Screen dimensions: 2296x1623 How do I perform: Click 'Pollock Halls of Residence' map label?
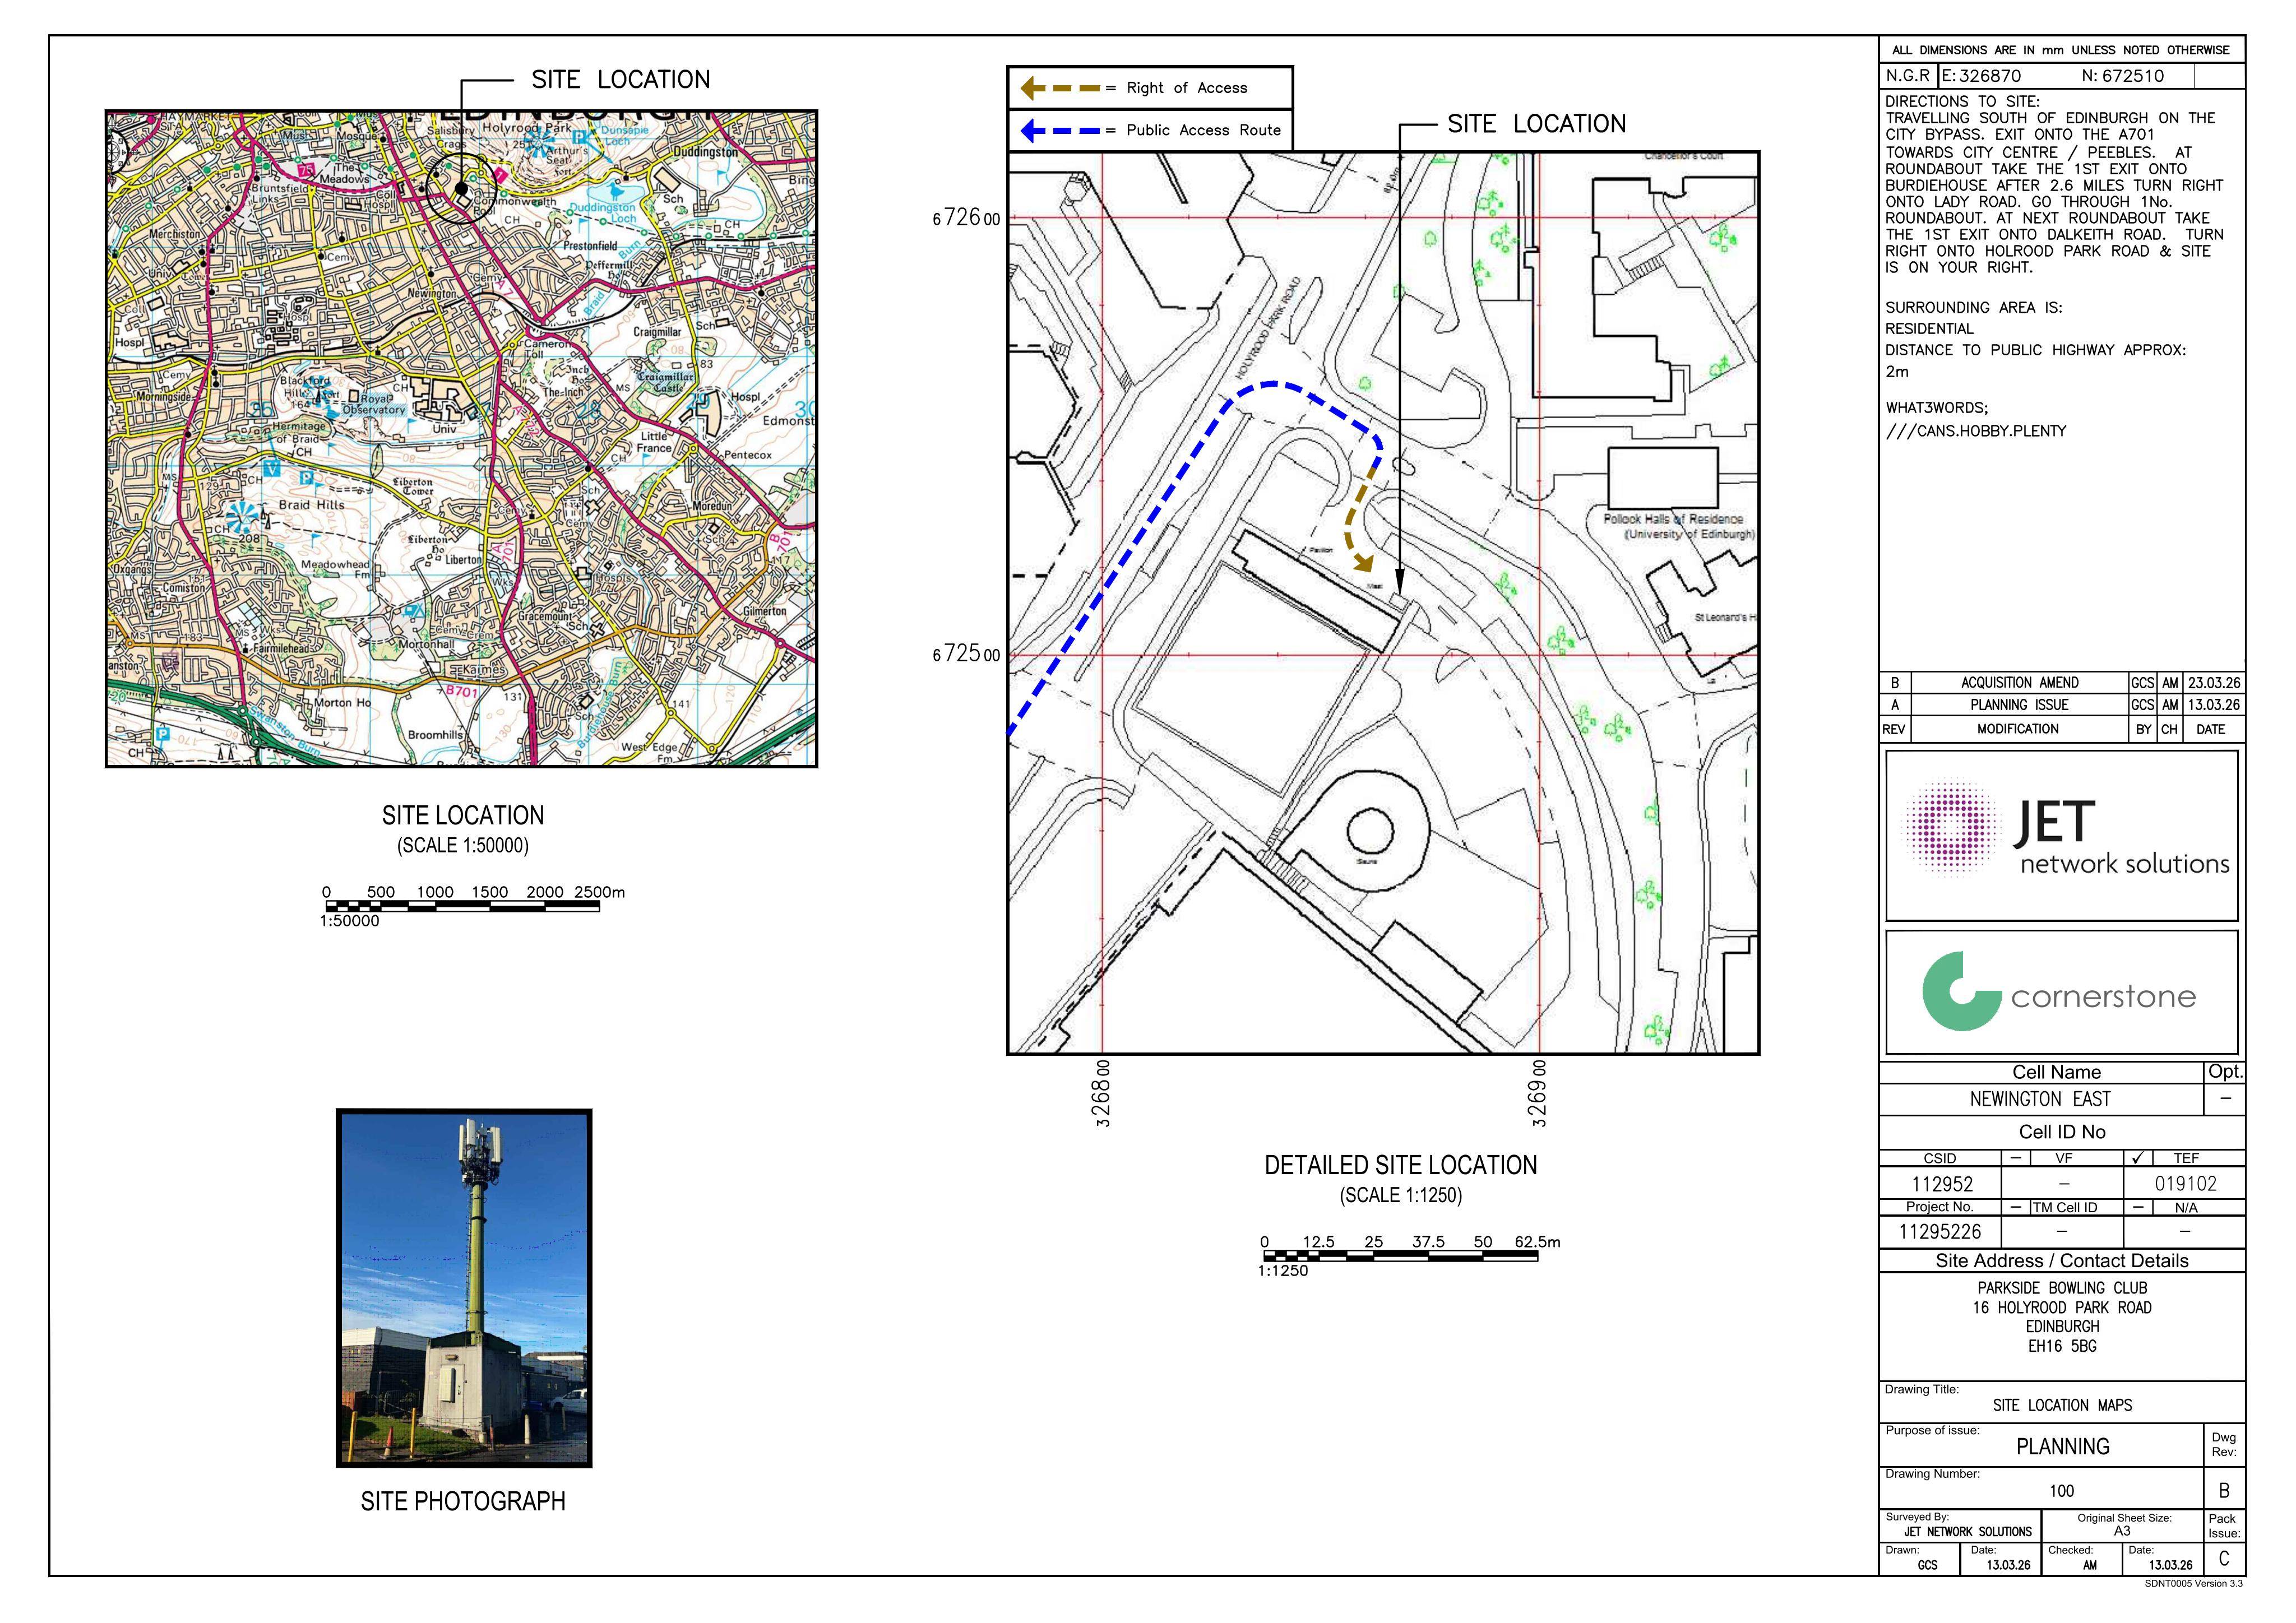click(x=1673, y=519)
